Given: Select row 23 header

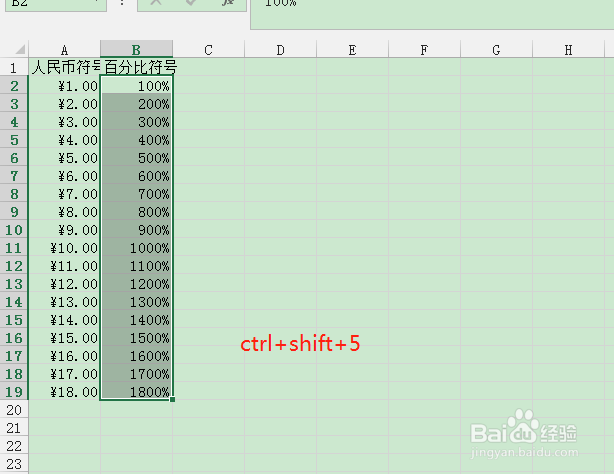Looking at the screenshot, I should tap(14, 464).
